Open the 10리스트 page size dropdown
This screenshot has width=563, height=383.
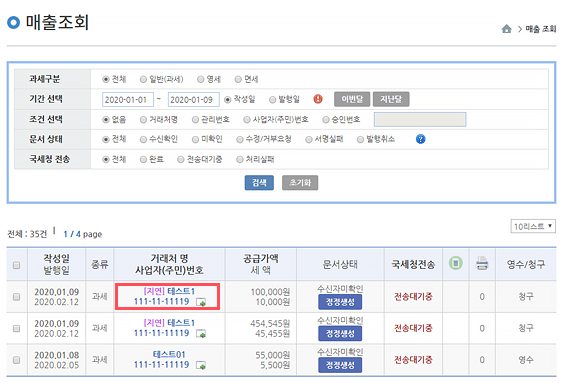pyautogui.click(x=533, y=226)
